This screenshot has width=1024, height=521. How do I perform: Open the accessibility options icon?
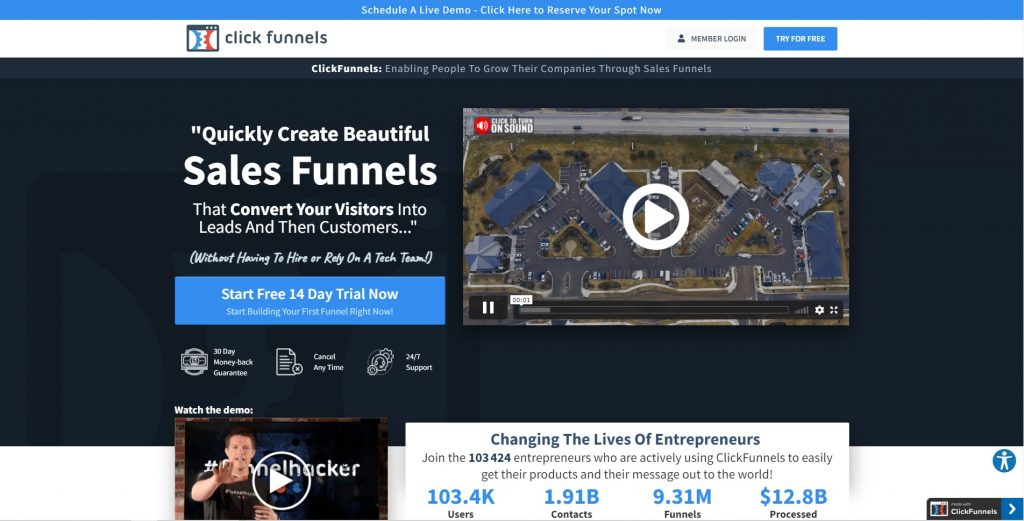(x=1003, y=460)
